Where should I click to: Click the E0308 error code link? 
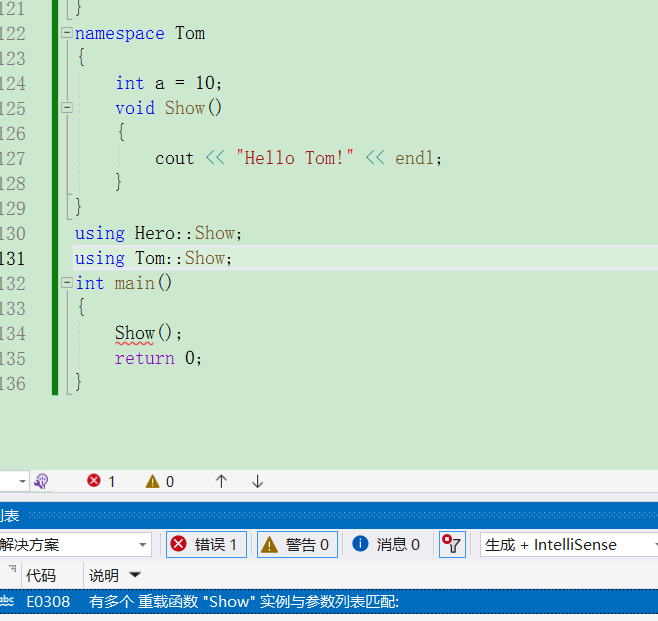48,602
